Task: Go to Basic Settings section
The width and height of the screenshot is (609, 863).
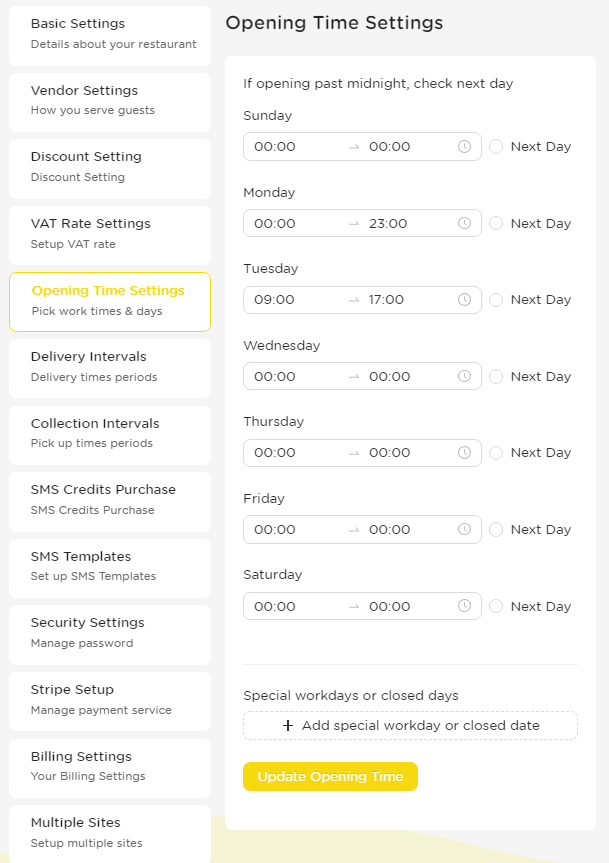Action: click(110, 36)
